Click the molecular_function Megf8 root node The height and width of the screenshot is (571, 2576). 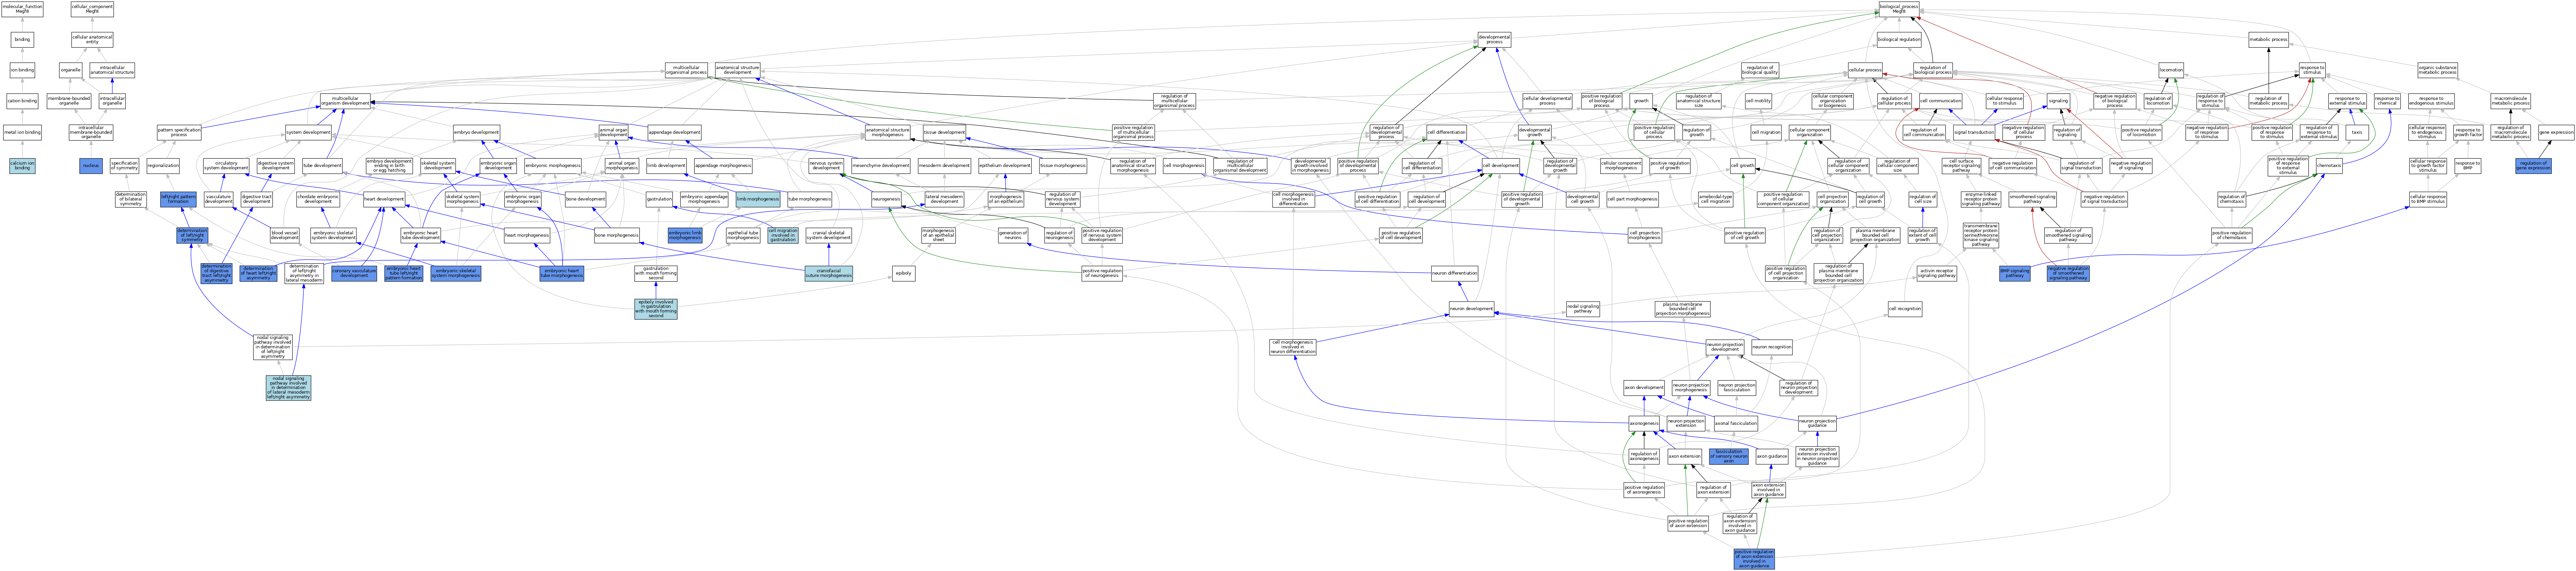[x=22, y=9]
